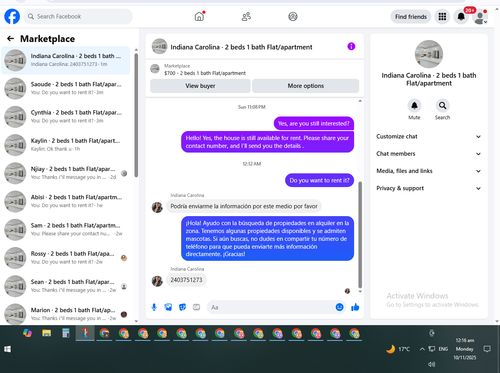This screenshot has height=373, width=500.
Task: Open the Cynthia conversation
Action: click(66, 117)
